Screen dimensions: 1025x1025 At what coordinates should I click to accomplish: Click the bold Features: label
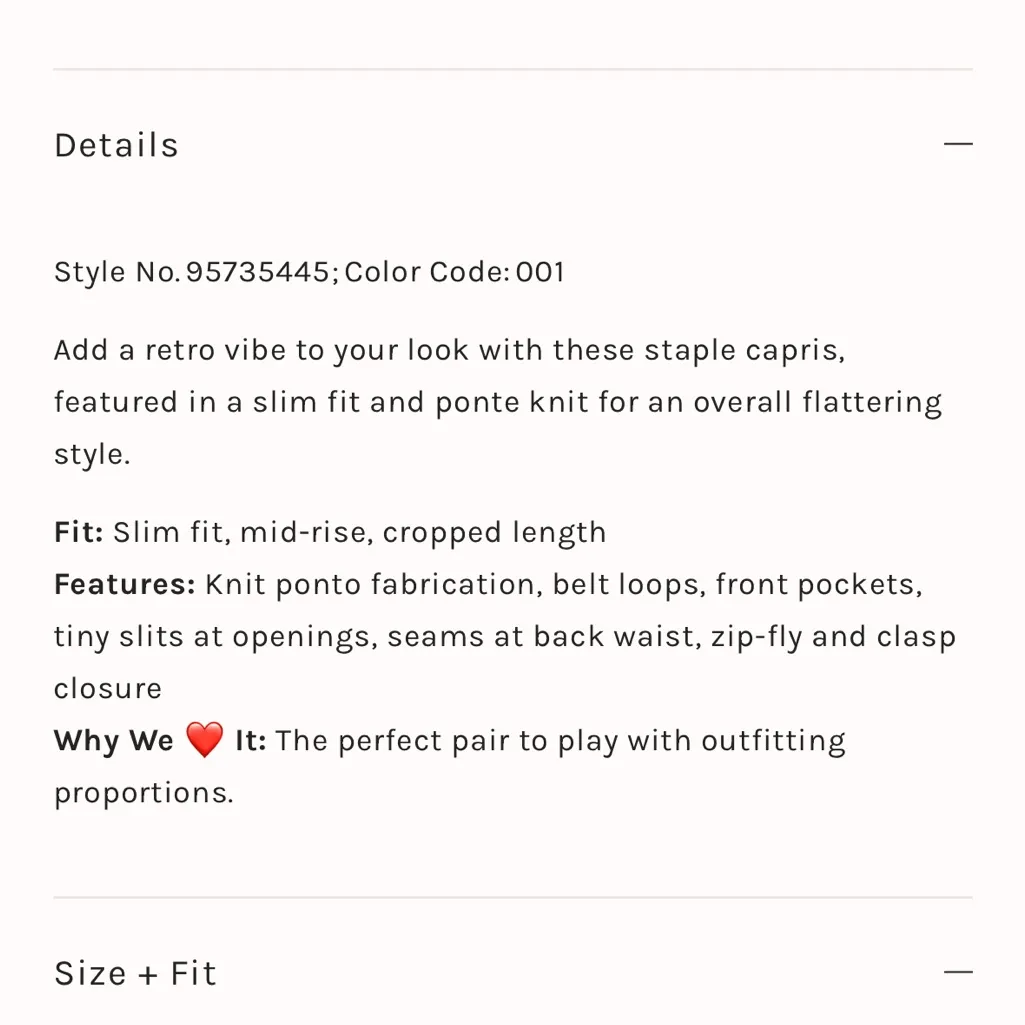(124, 584)
